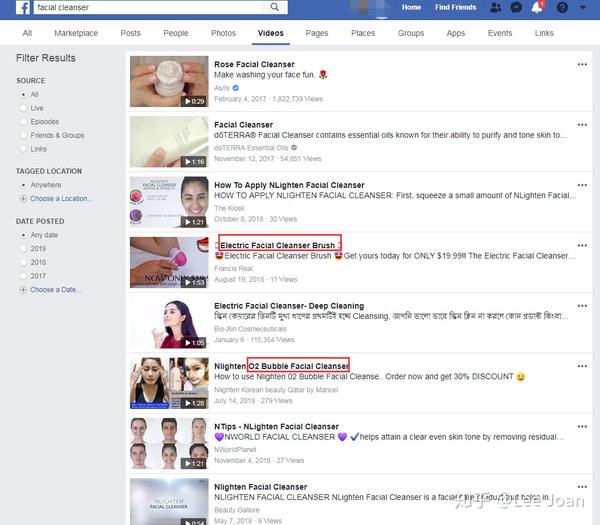Select the Links source radio button

point(23,149)
